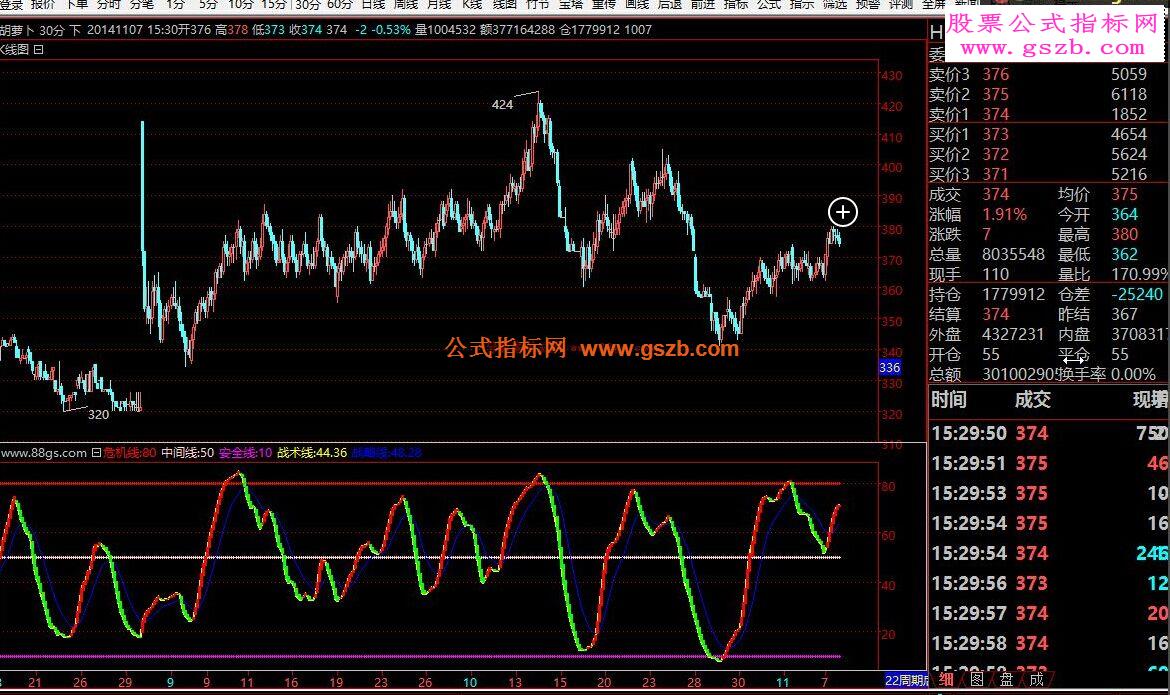Click the 22周期 period label
Screen dimensions: 1170x695
pyautogui.click(x=905, y=680)
